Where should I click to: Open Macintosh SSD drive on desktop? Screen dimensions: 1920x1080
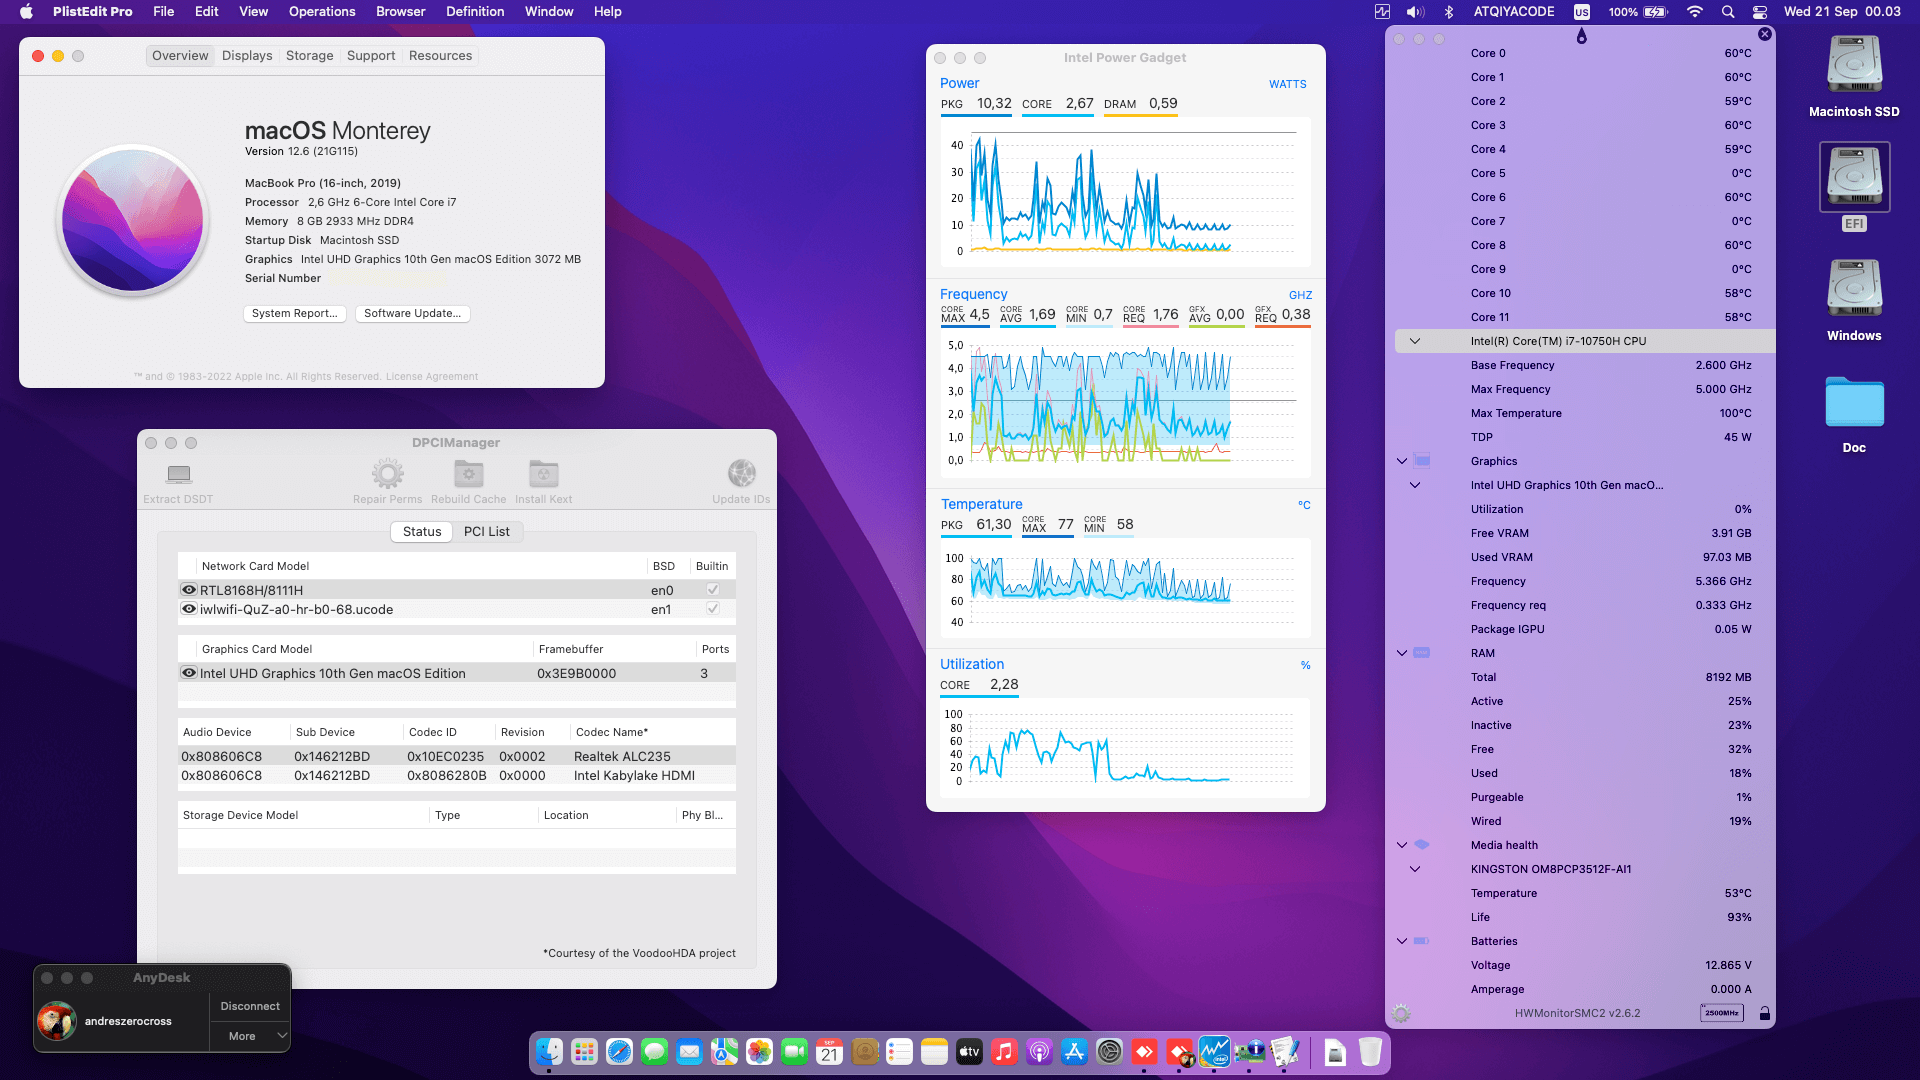(1854, 64)
